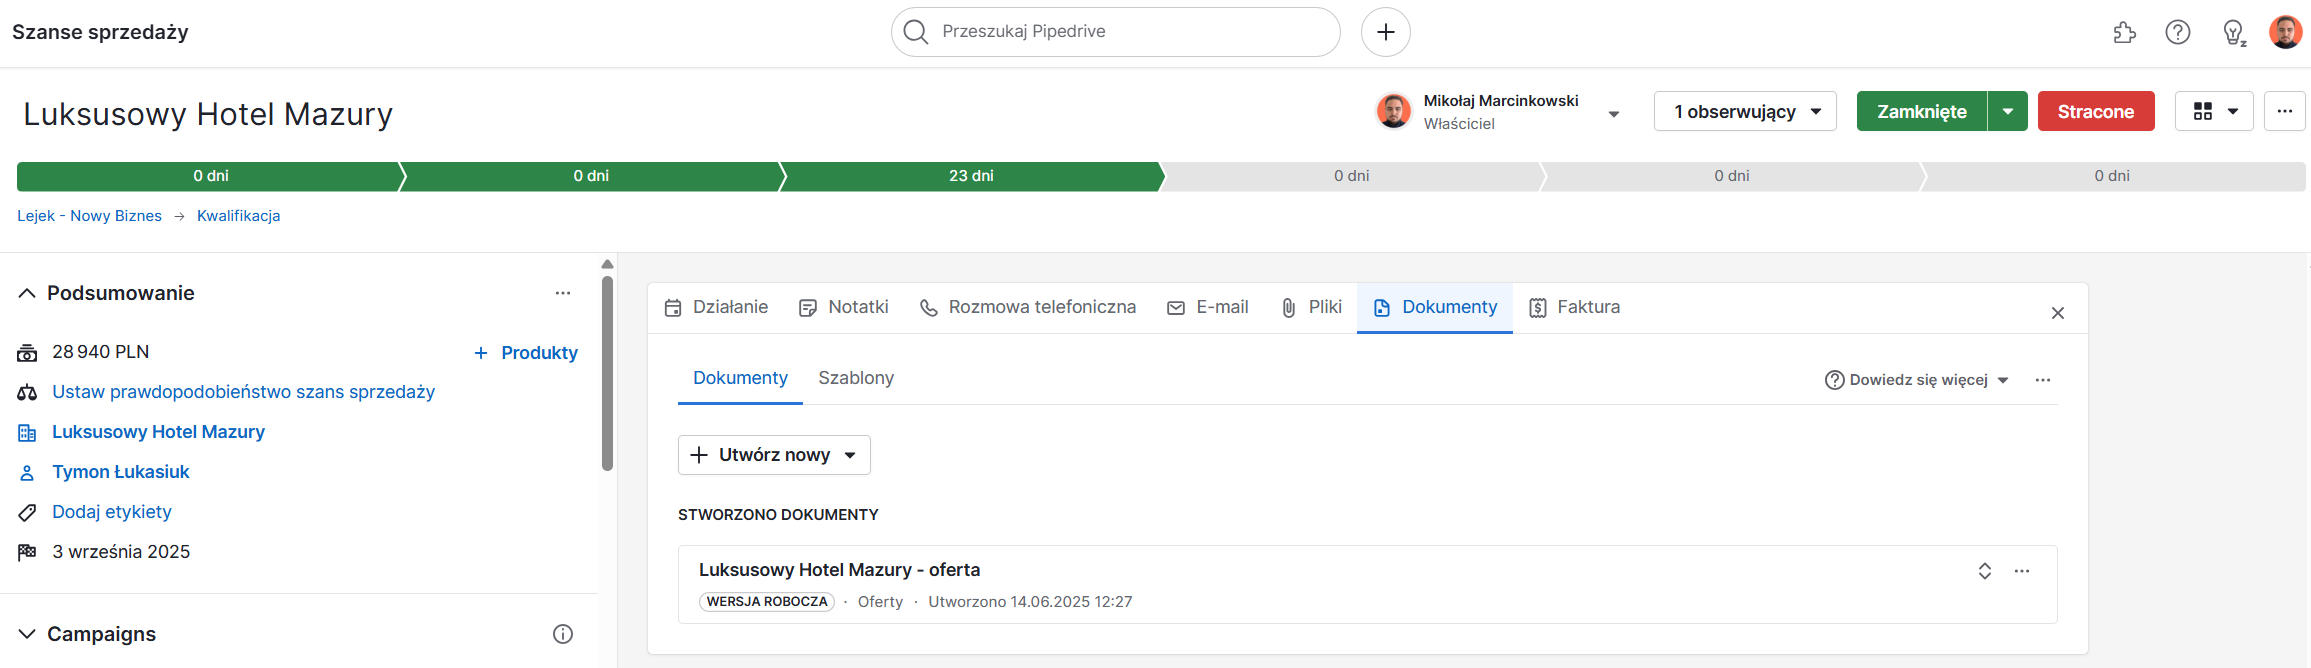Open oferta document options ellipsis

(x=2022, y=571)
